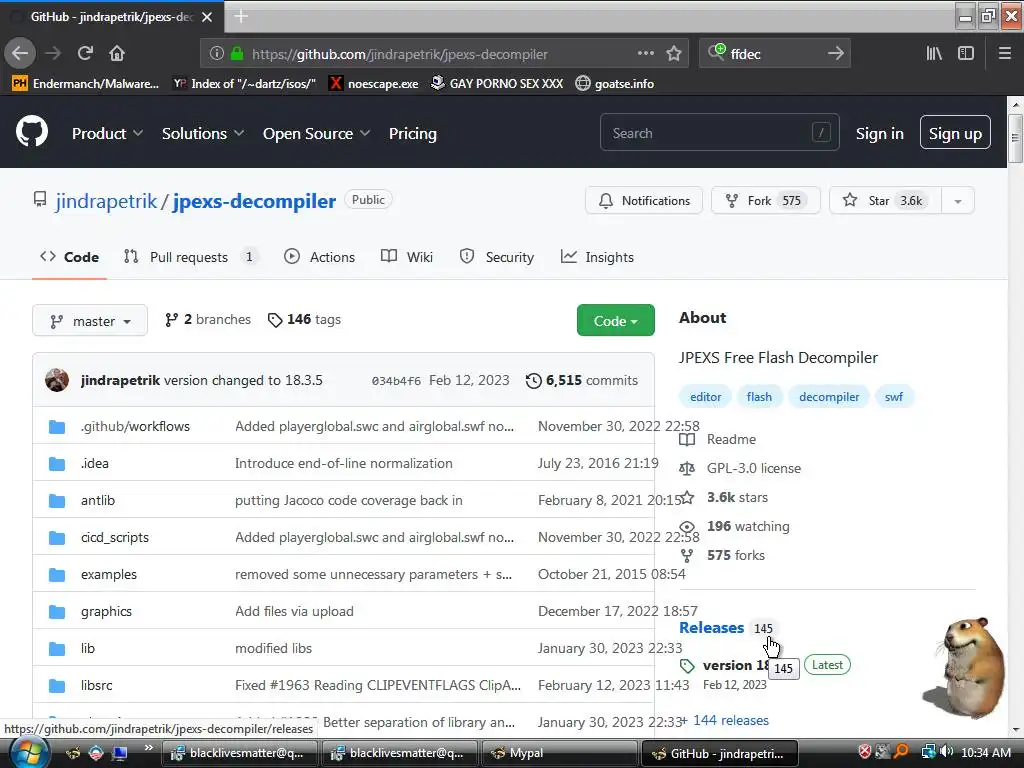Open the graphics folder

(106, 611)
